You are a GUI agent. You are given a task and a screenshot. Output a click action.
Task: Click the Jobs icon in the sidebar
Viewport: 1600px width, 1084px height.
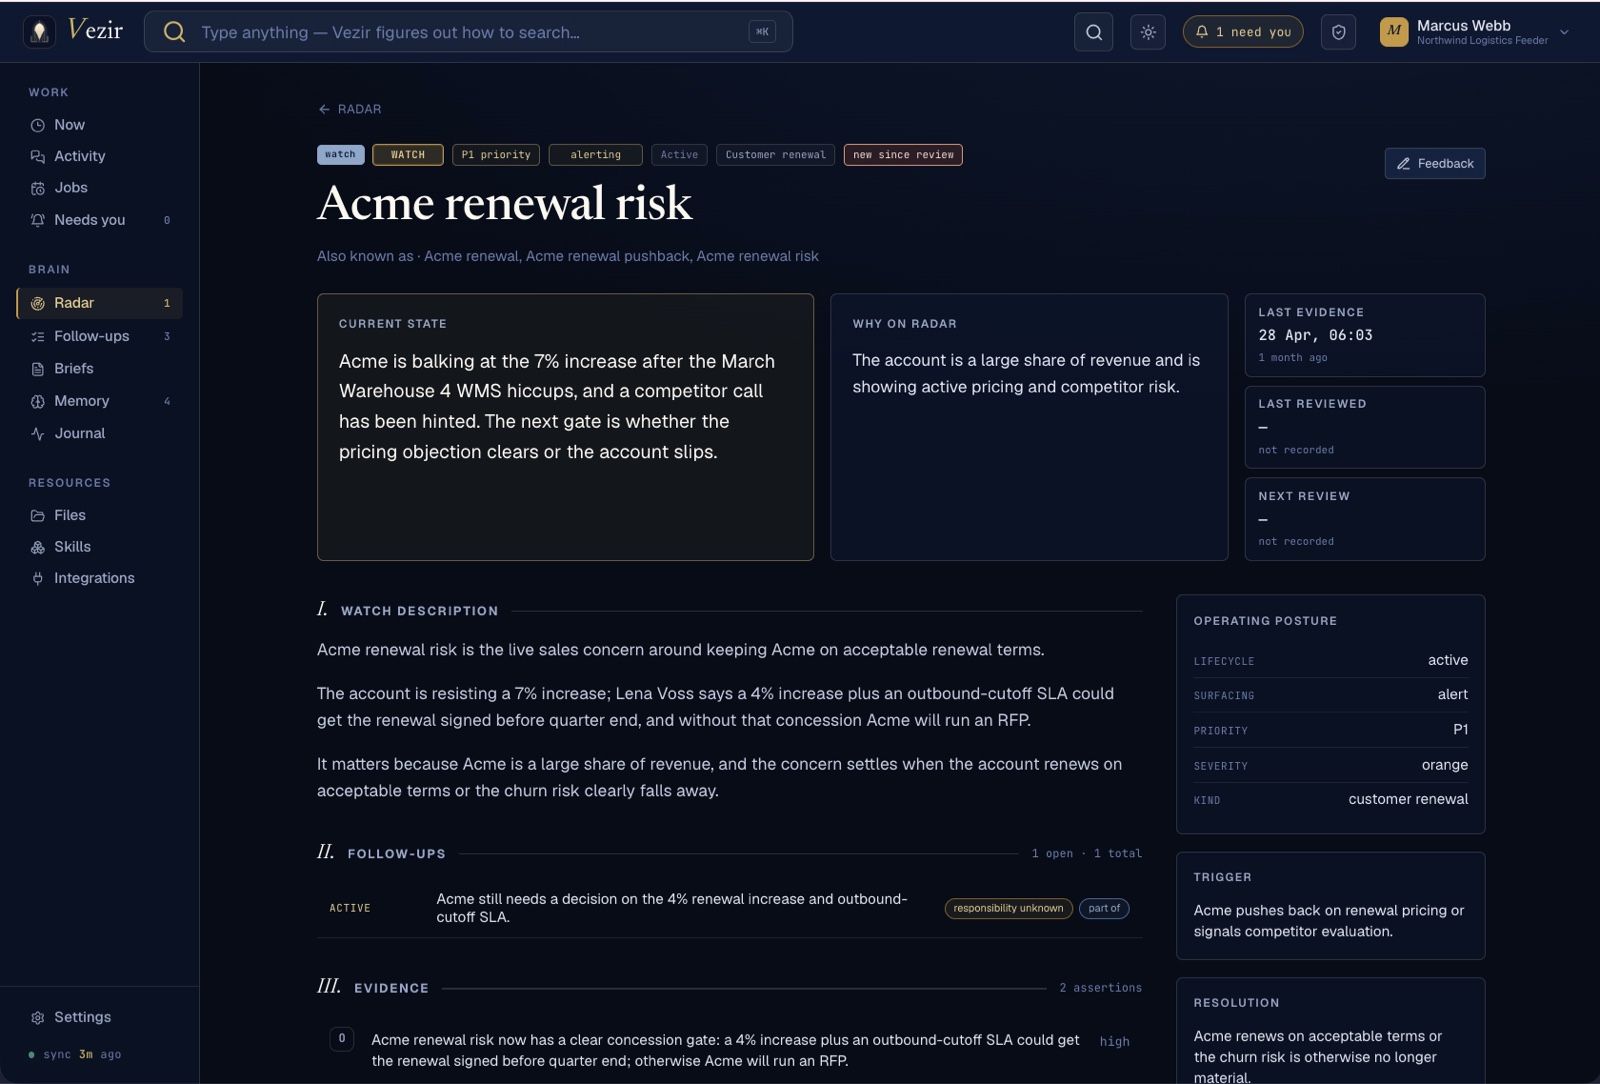(x=38, y=188)
